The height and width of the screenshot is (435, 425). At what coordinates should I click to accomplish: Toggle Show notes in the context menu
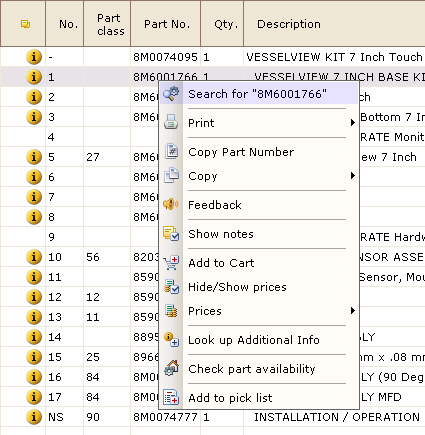tap(221, 234)
